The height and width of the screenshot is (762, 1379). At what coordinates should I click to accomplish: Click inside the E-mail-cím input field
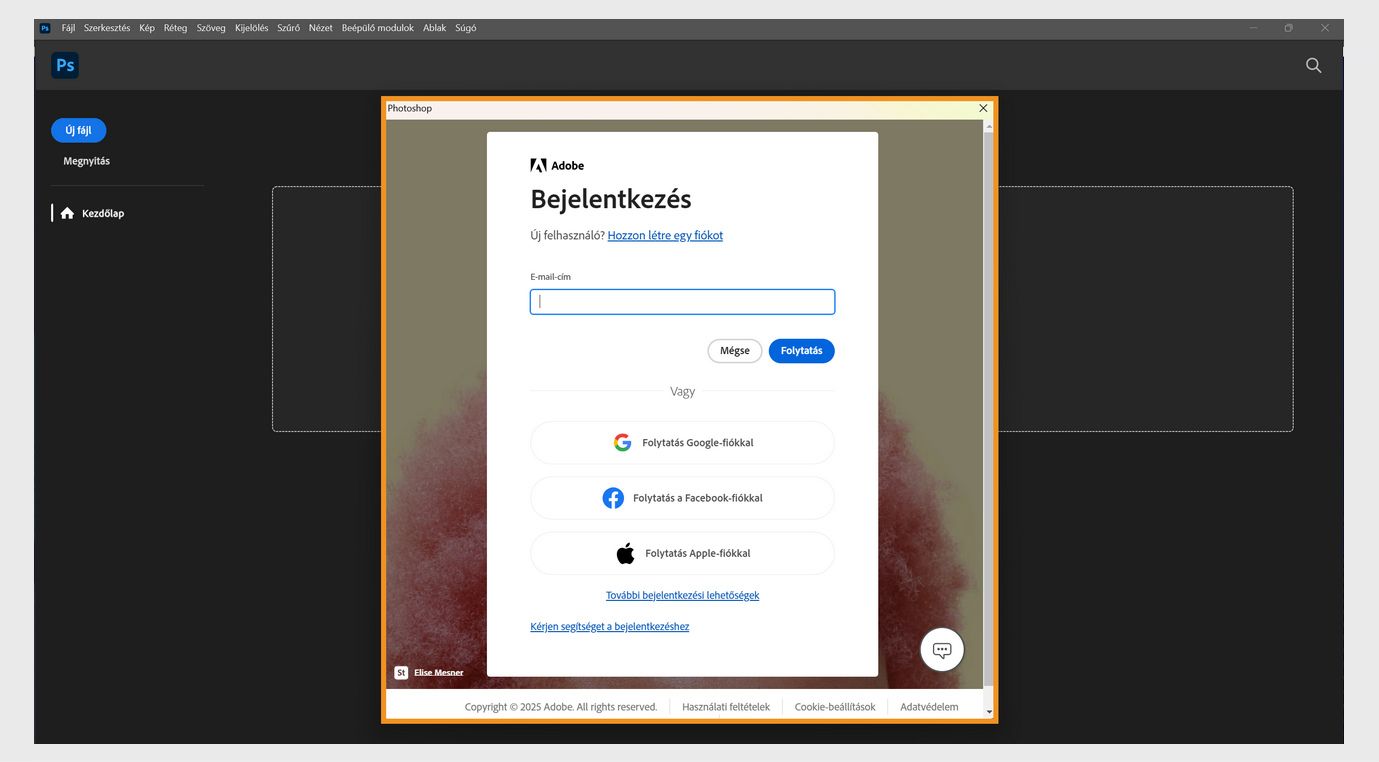coord(682,301)
